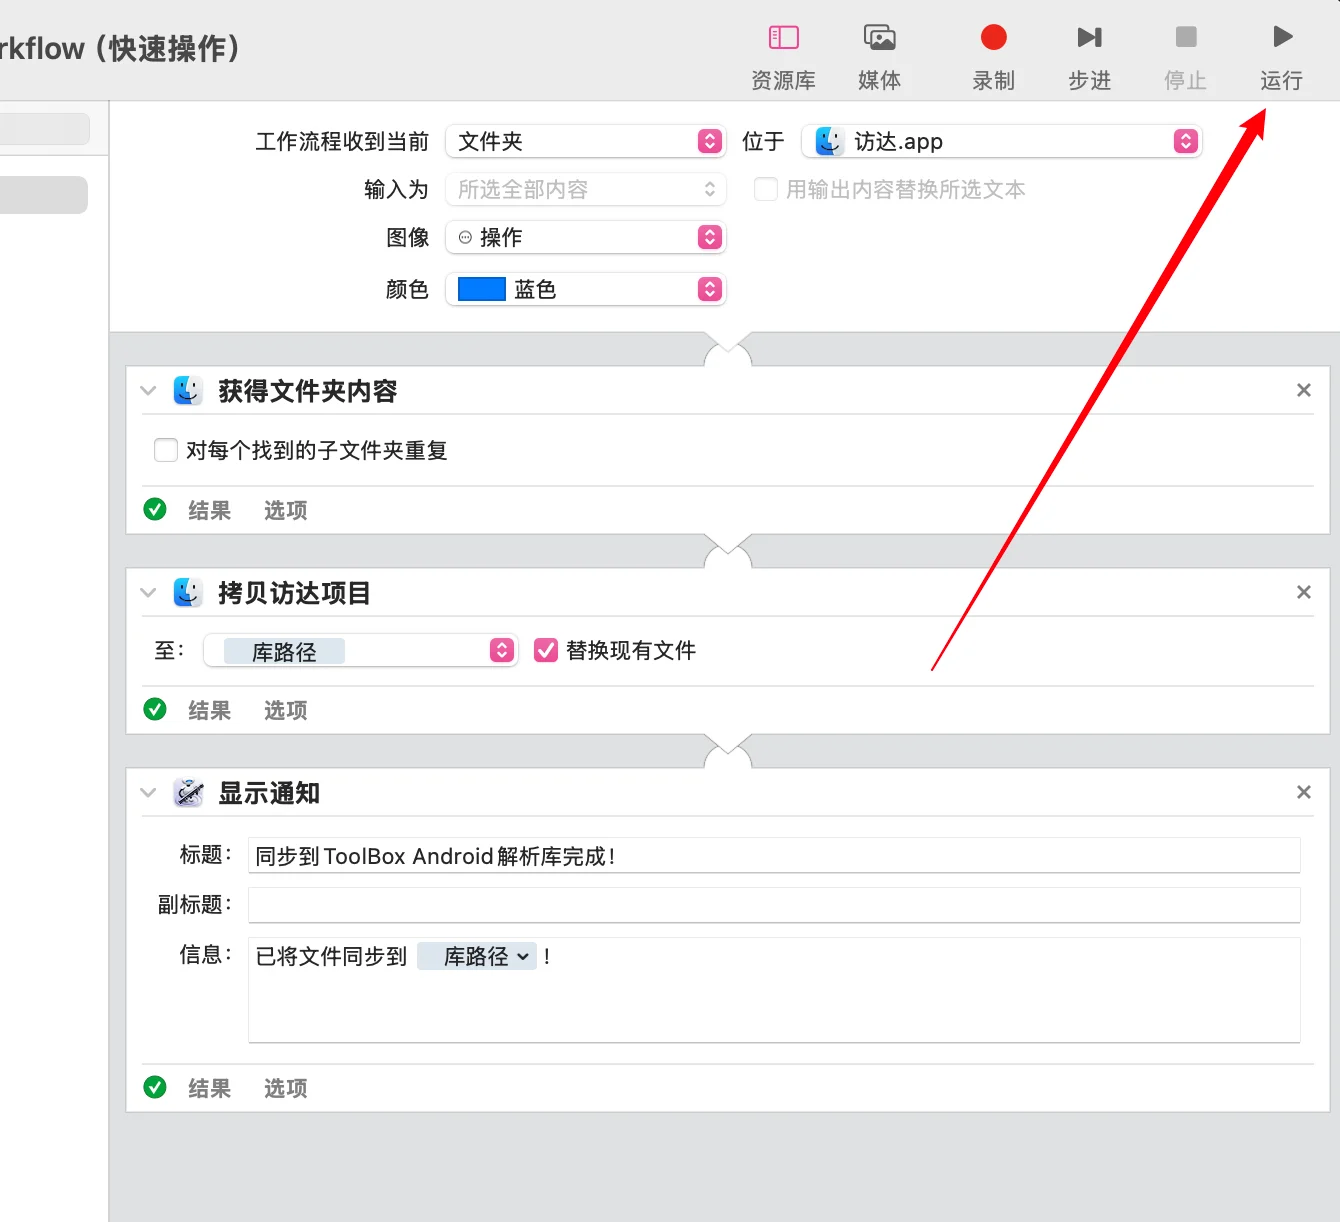The width and height of the screenshot is (1340, 1222).
Task: Open 结果 tab under 获得文件夹内容
Action: tap(209, 511)
